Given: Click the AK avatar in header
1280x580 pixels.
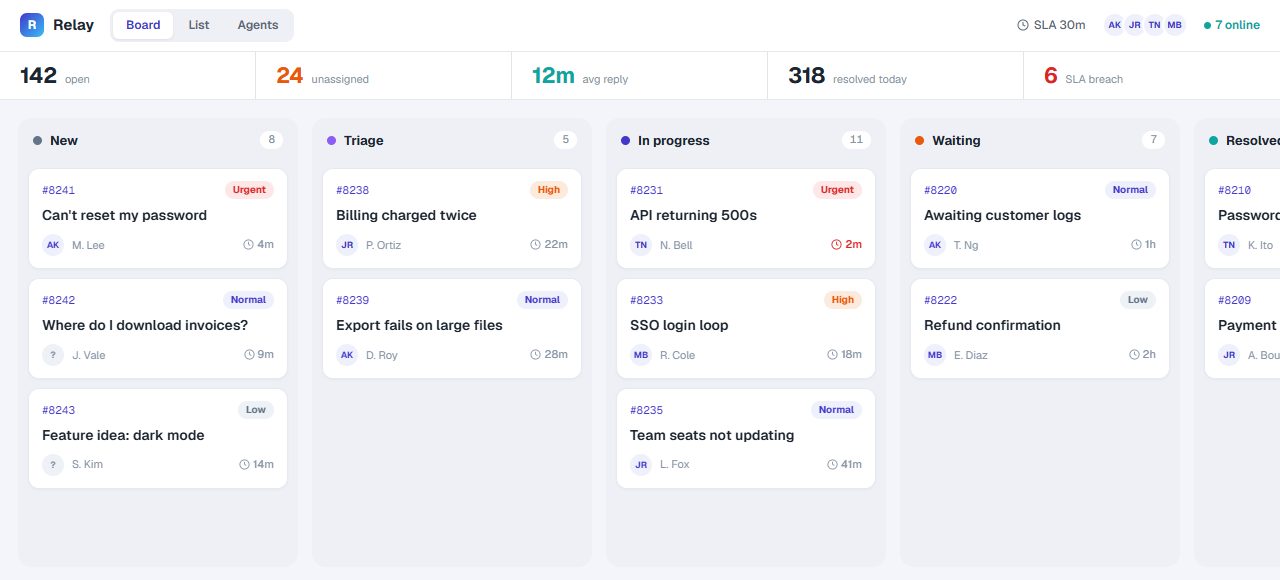Looking at the screenshot, I should pyautogui.click(x=1115, y=25).
